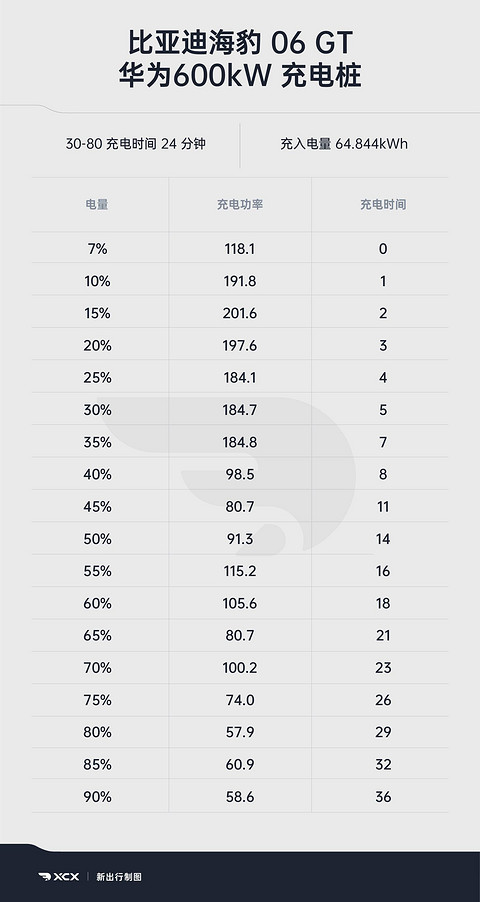Click the 充入电量 64.844kWh summary
Image resolution: width=480 pixels, height=902 pixels.
coord(344,144)
